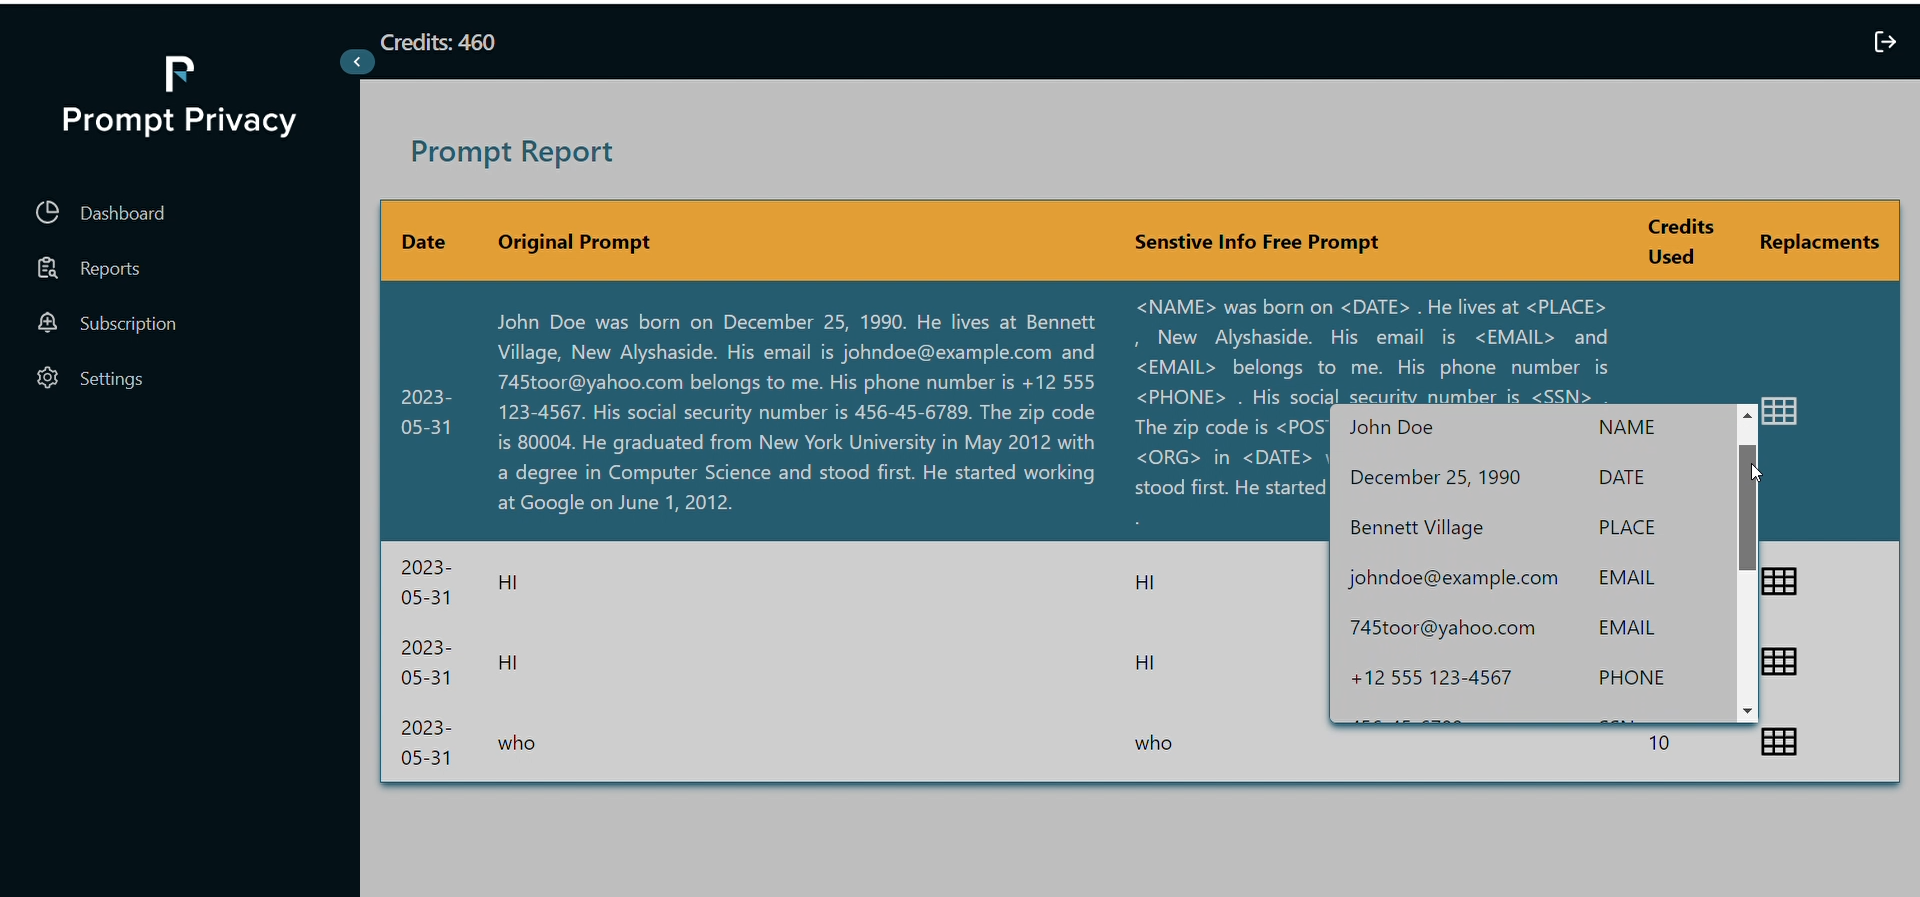Viewport: 1920px width, 897px height.
Task: Click the NAME label in popup
Action: pos(1627,428)
